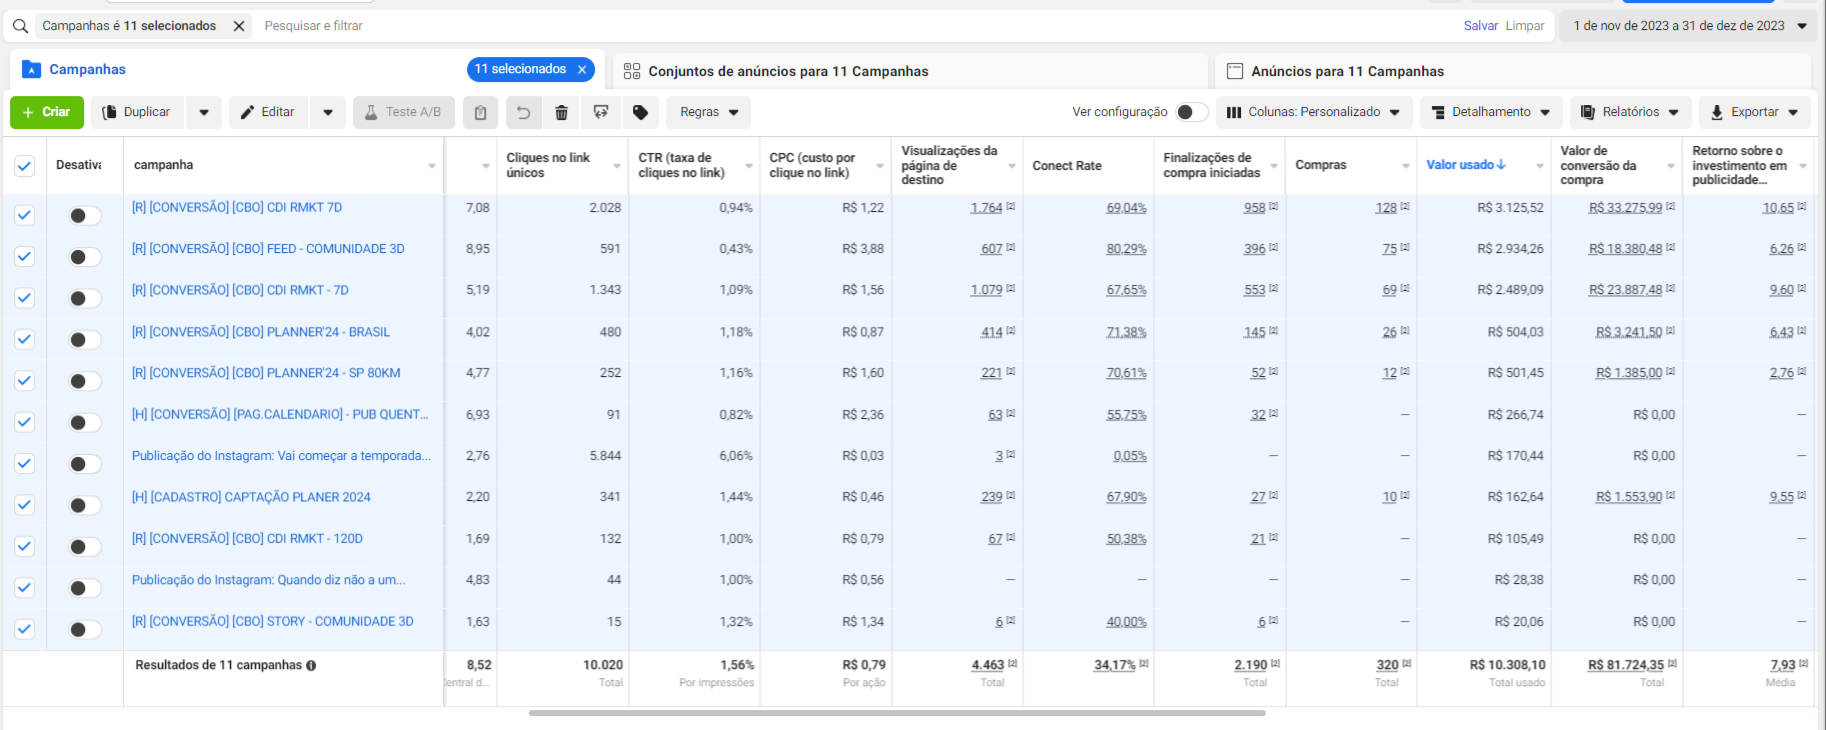Open the campanha column header sort arrow
The height and width of the screenshot is (730, 1826).
pos(432,166)
